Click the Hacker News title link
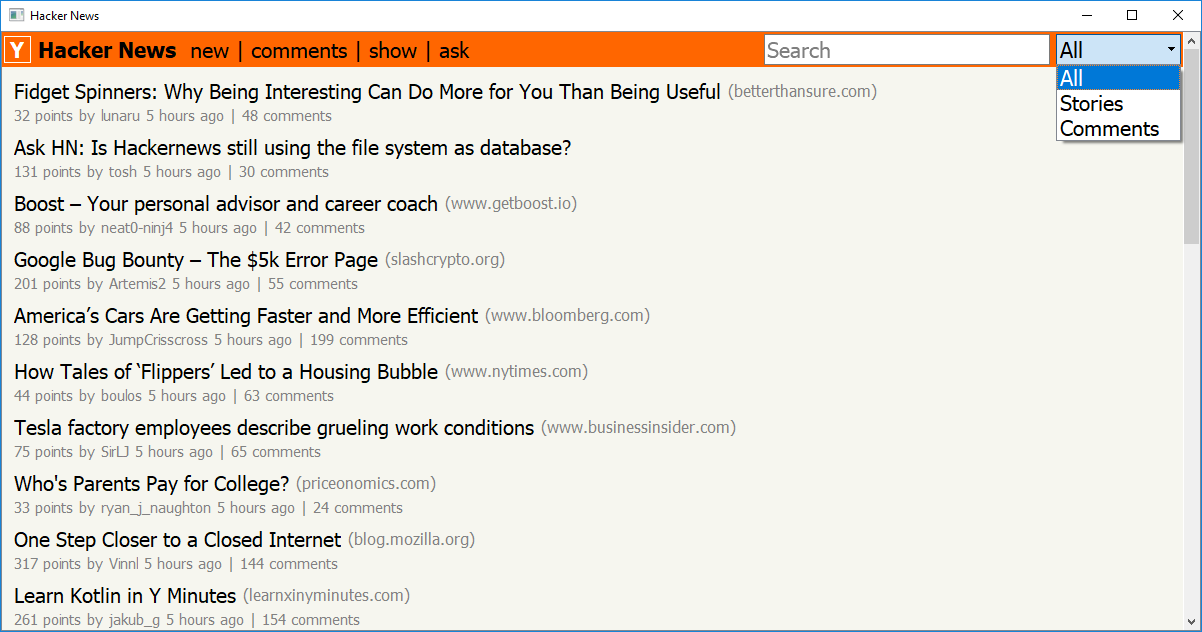Viewport: 1202px width, 632px height. point(107,50)
